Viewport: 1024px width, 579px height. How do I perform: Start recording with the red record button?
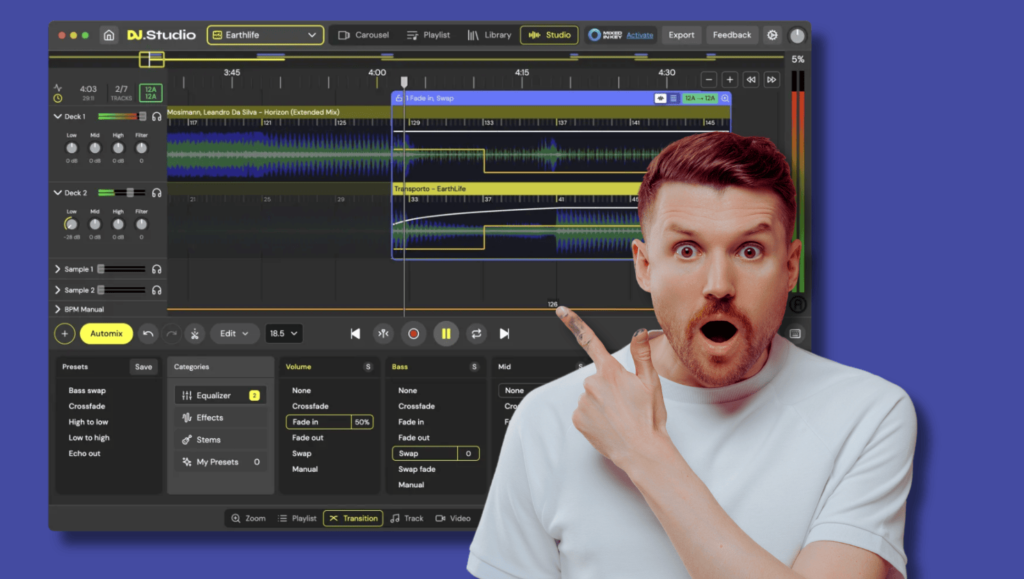413,334
